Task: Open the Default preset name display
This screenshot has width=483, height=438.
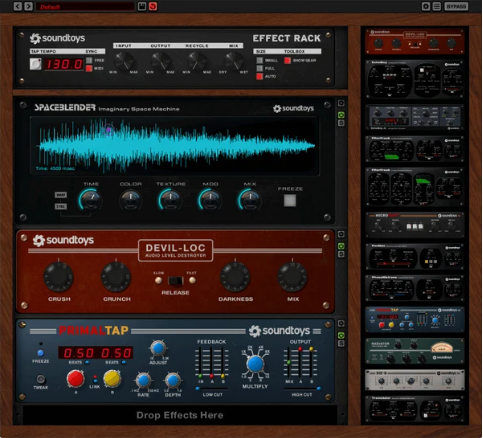Action: [x=85, y=6]
